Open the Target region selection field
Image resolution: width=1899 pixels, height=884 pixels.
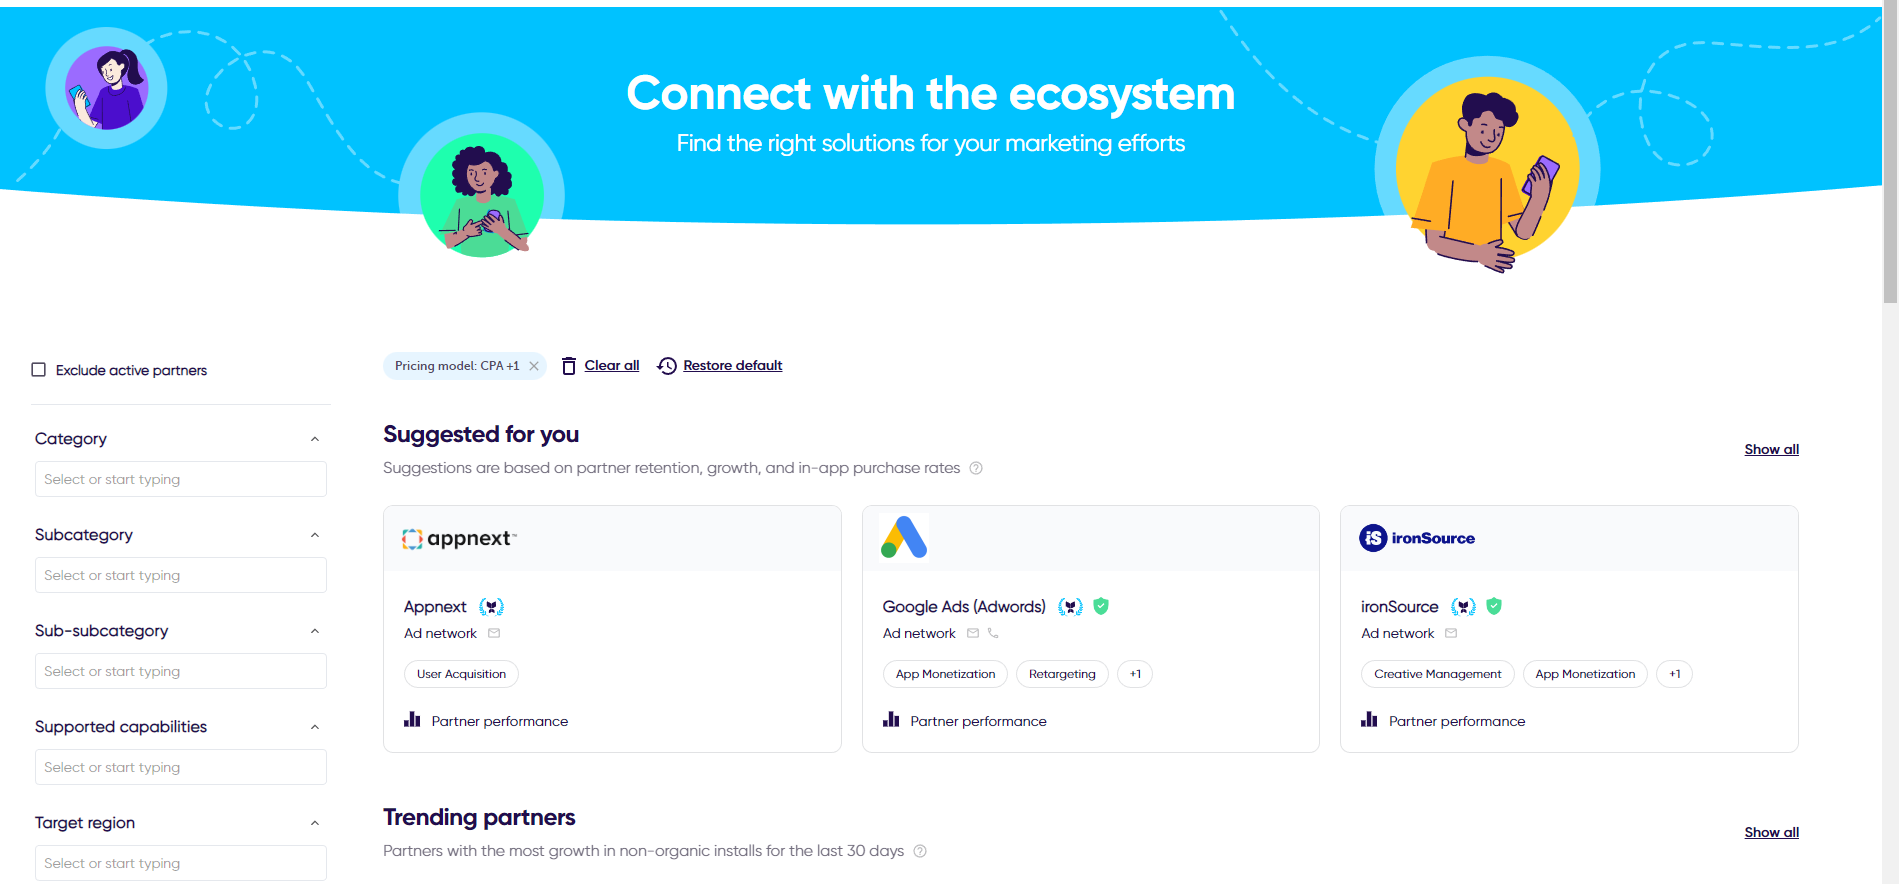pos(181,863)
